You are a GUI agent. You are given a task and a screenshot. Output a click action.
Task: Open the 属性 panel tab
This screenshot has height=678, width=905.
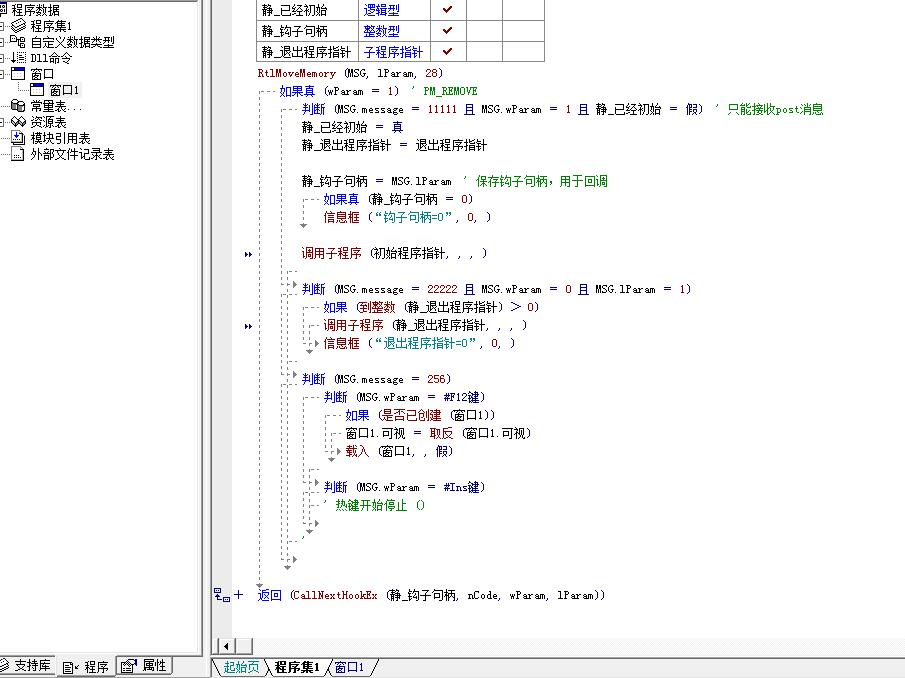pos(145,666)
